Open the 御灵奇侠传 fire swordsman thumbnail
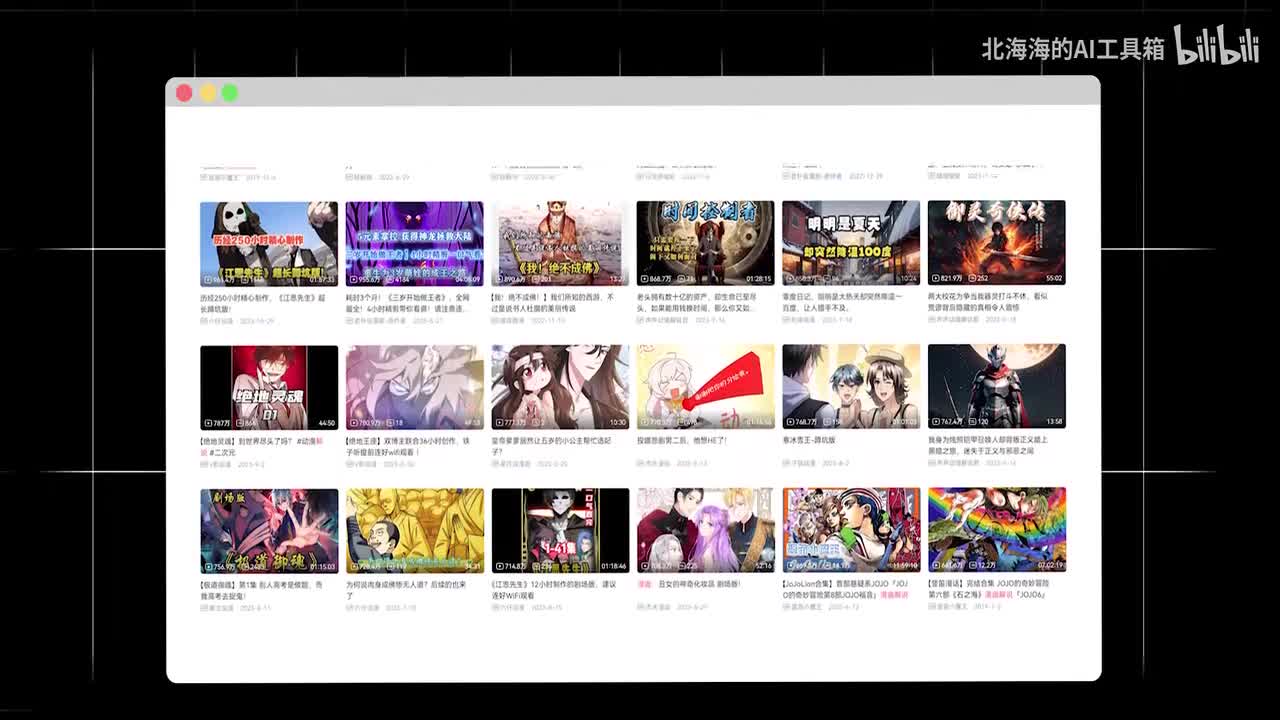This screenshot has width=1280, height=720. (x=996, y=243)
